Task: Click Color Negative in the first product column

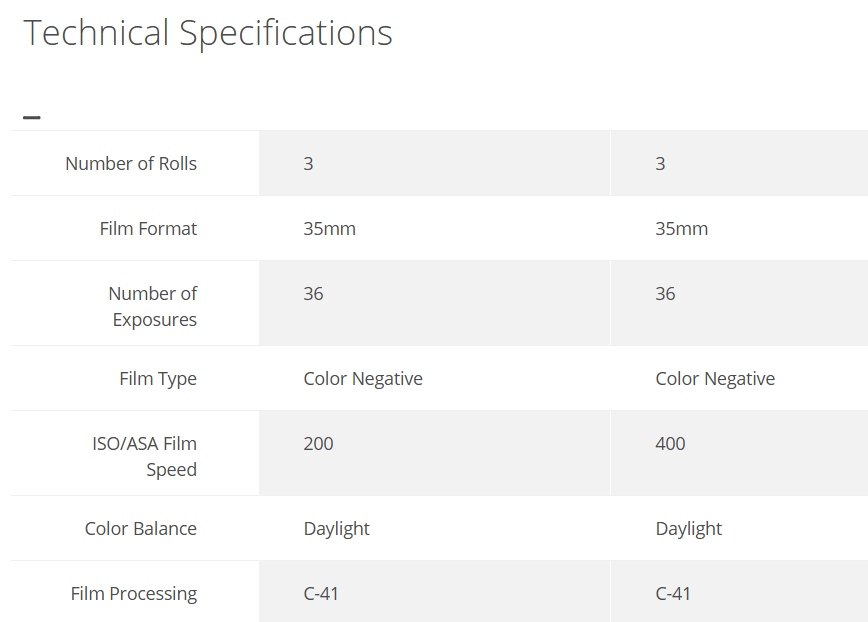Action: click(x=363, y=378)
